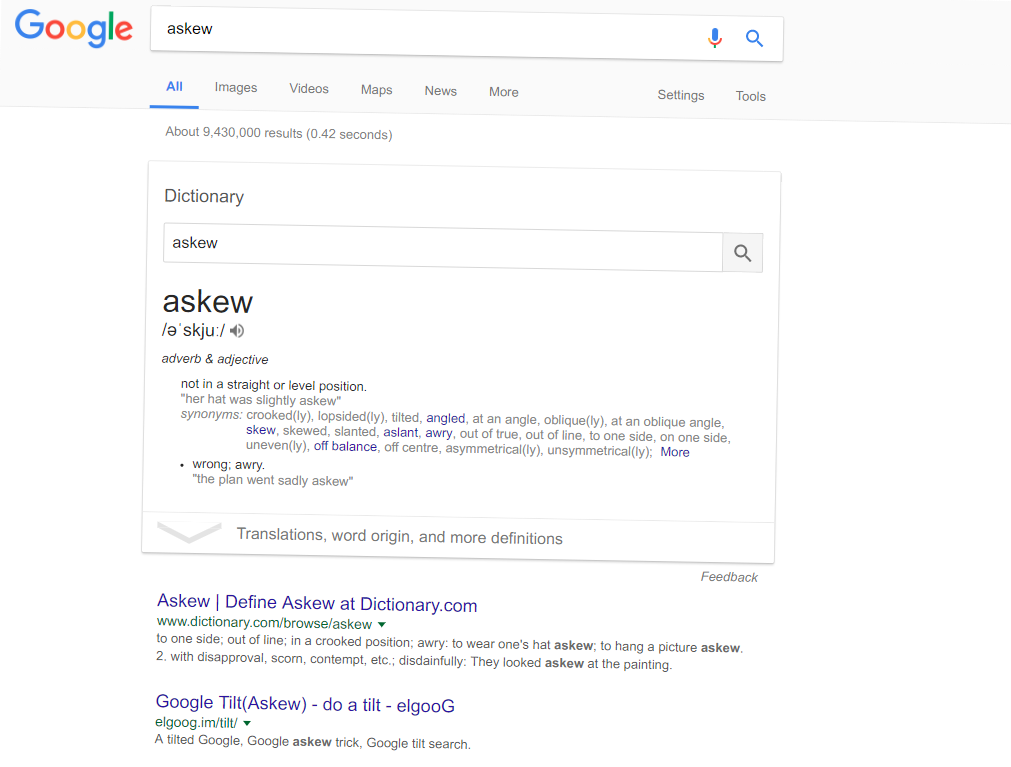Screen dimensions: 1011x767
Task: Click the dictionary word input field
Action: click(442, 246)
